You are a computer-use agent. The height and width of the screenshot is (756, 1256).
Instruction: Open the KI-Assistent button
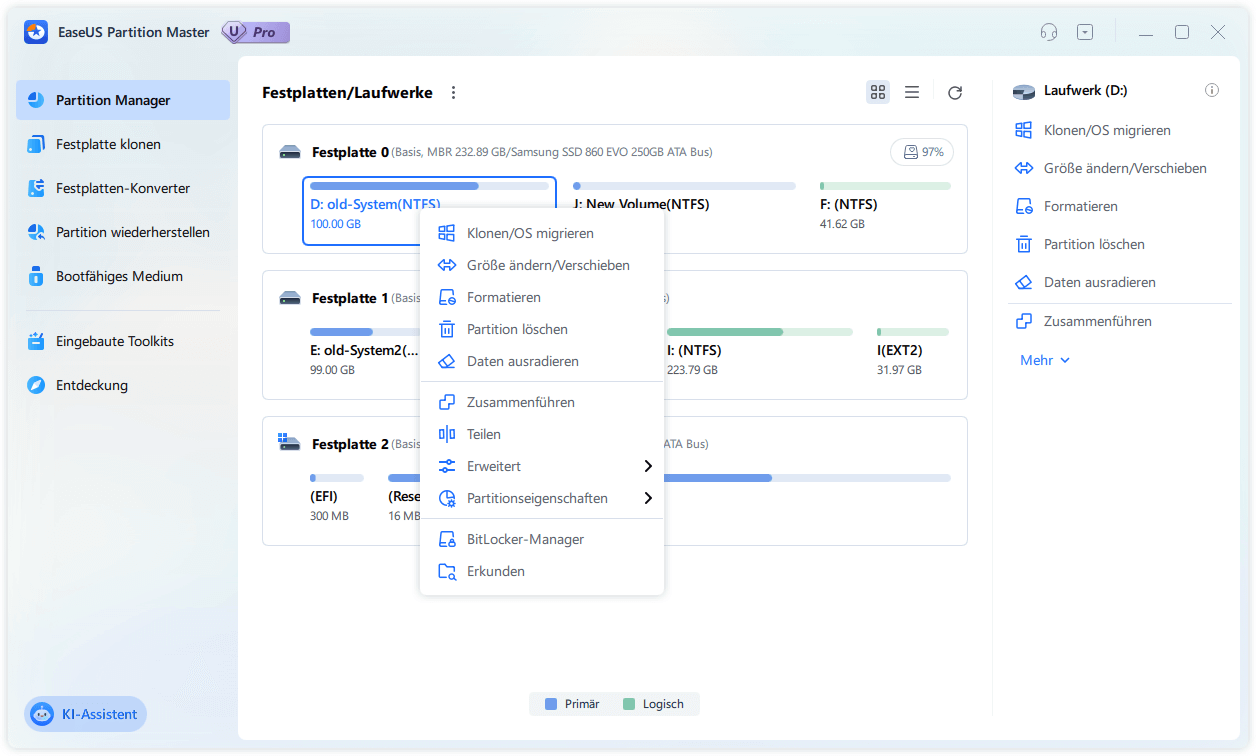(86, 714)
